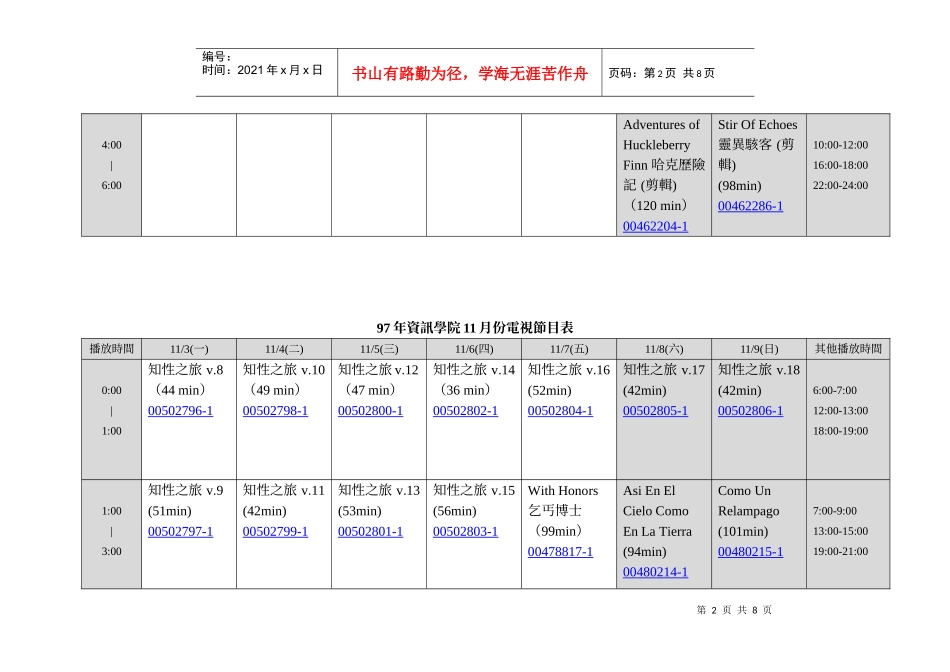Select the Stir Of Echoes title text
The width and height of the screenshot is (950, 672).
[x=757, y=125]
